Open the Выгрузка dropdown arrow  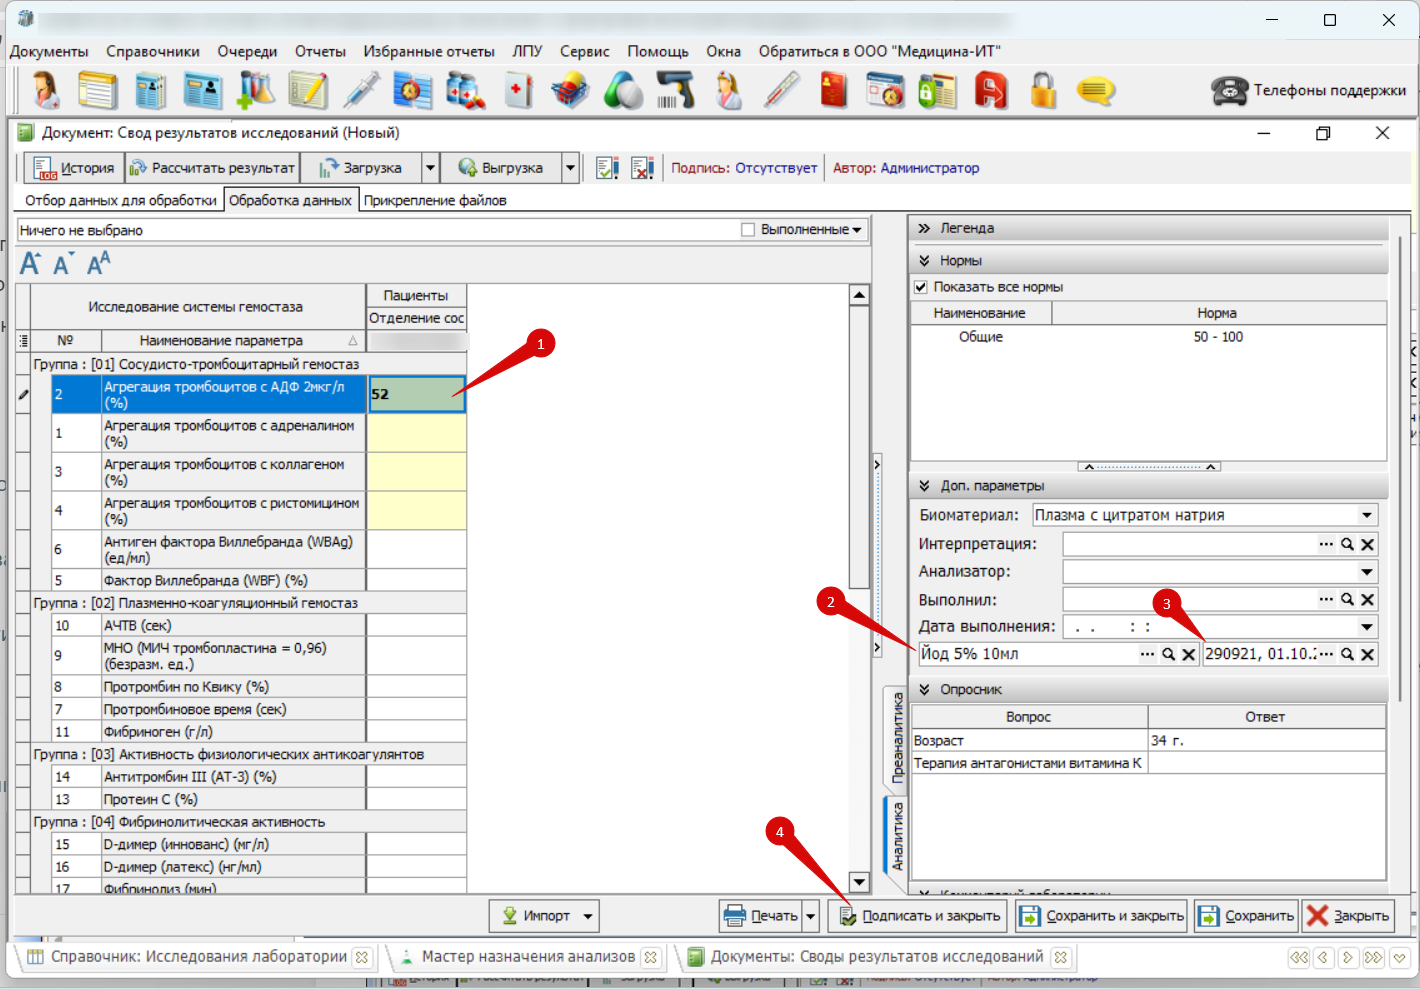[x=571, y=168]
